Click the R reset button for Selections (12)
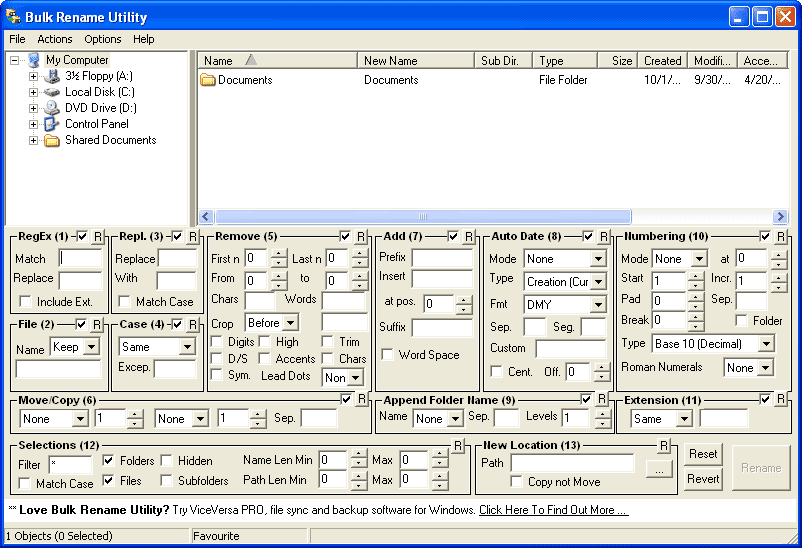The width and height of the screenshot is (802, 548). pos(458,446)
